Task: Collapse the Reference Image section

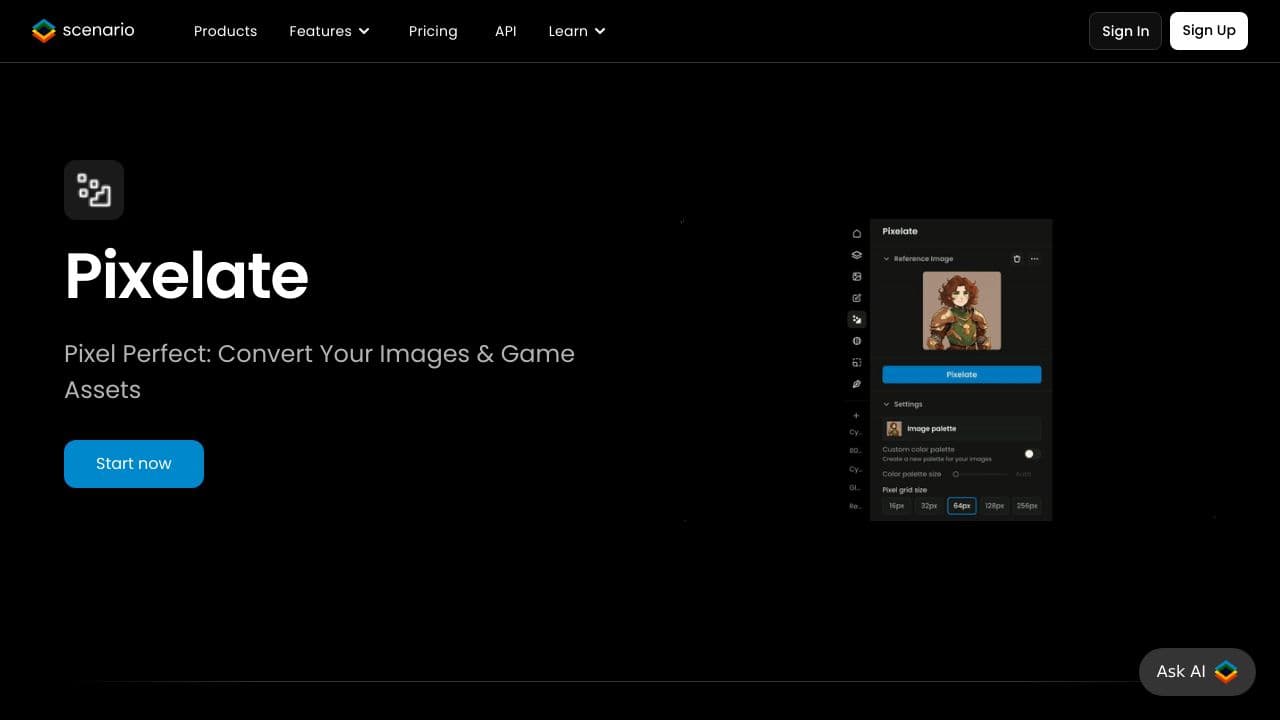Action: tap(886, 259)
